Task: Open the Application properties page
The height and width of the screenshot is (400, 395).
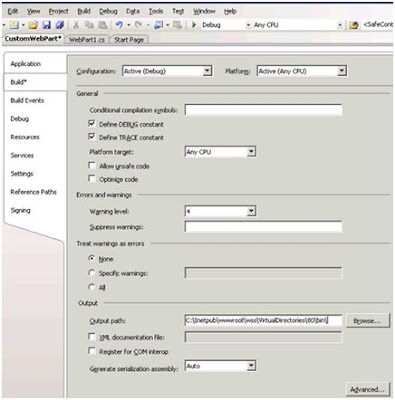Action: tap(26, 64)
